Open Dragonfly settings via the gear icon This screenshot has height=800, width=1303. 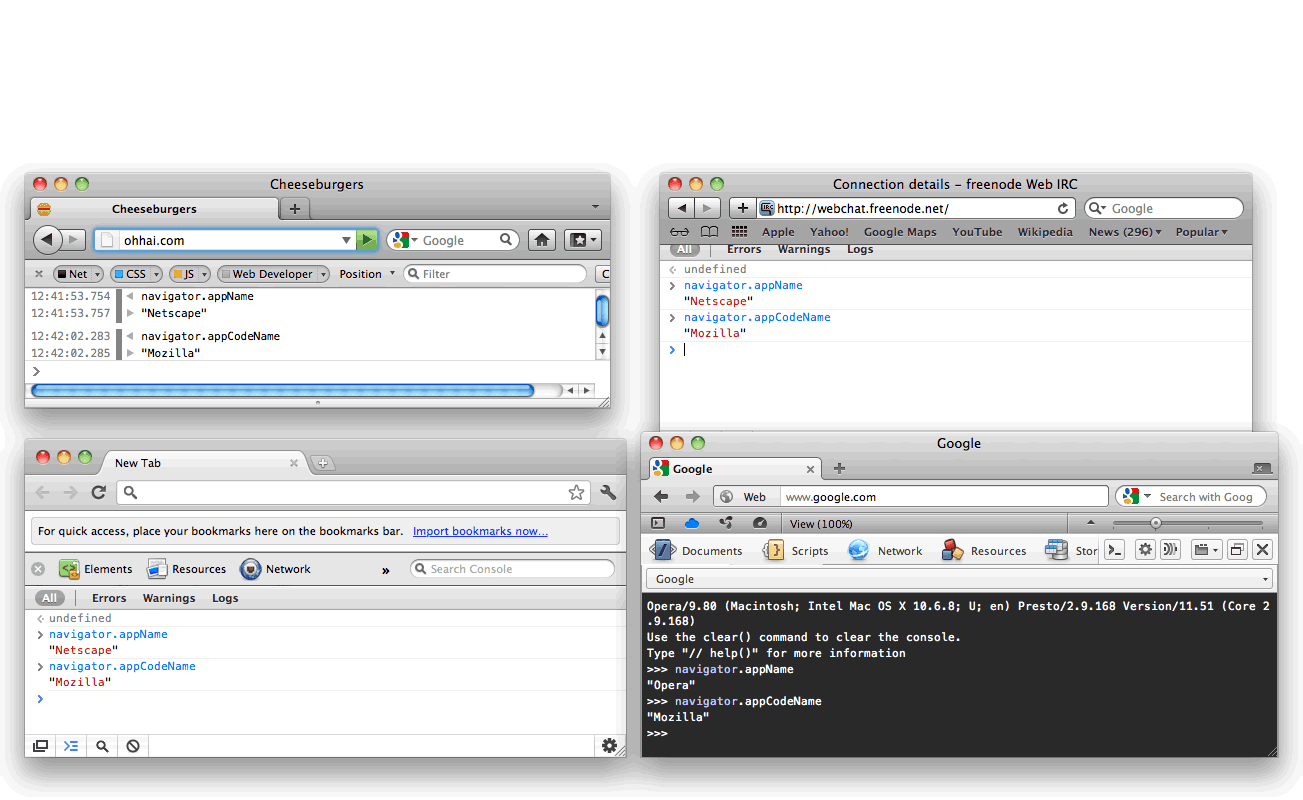[1144, 550]
